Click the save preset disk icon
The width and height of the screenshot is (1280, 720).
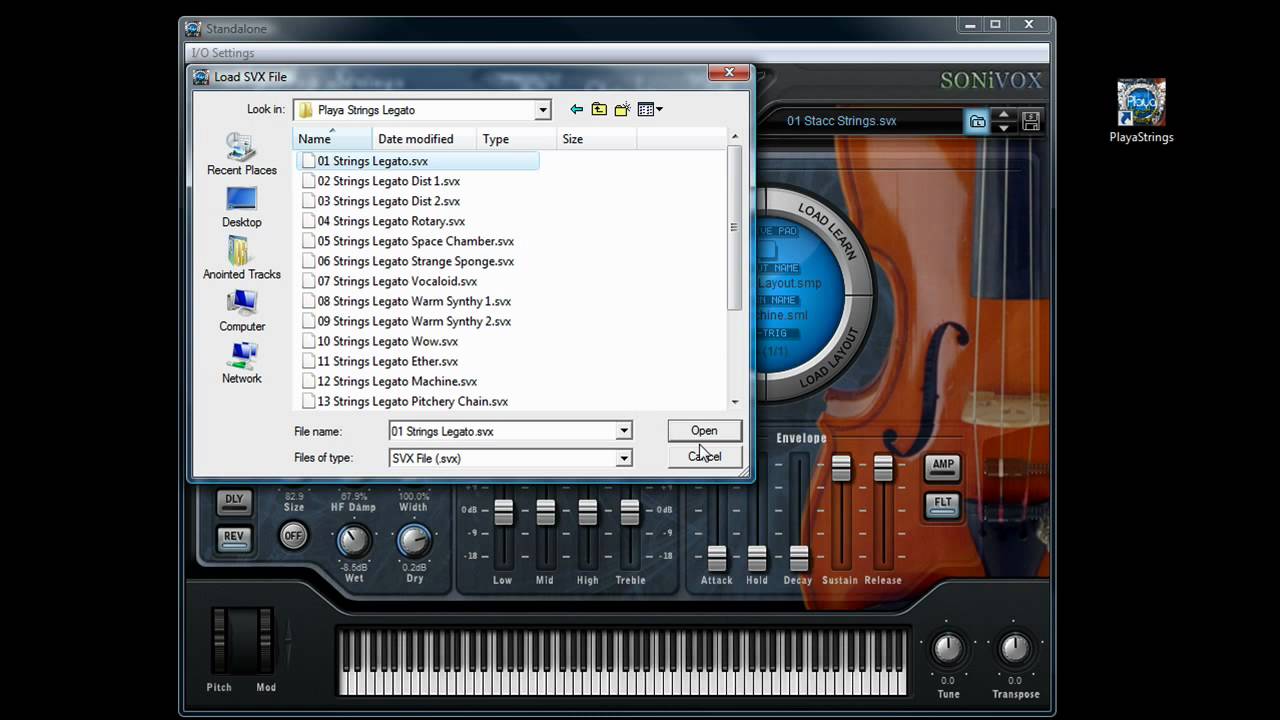coord(1031,121)
